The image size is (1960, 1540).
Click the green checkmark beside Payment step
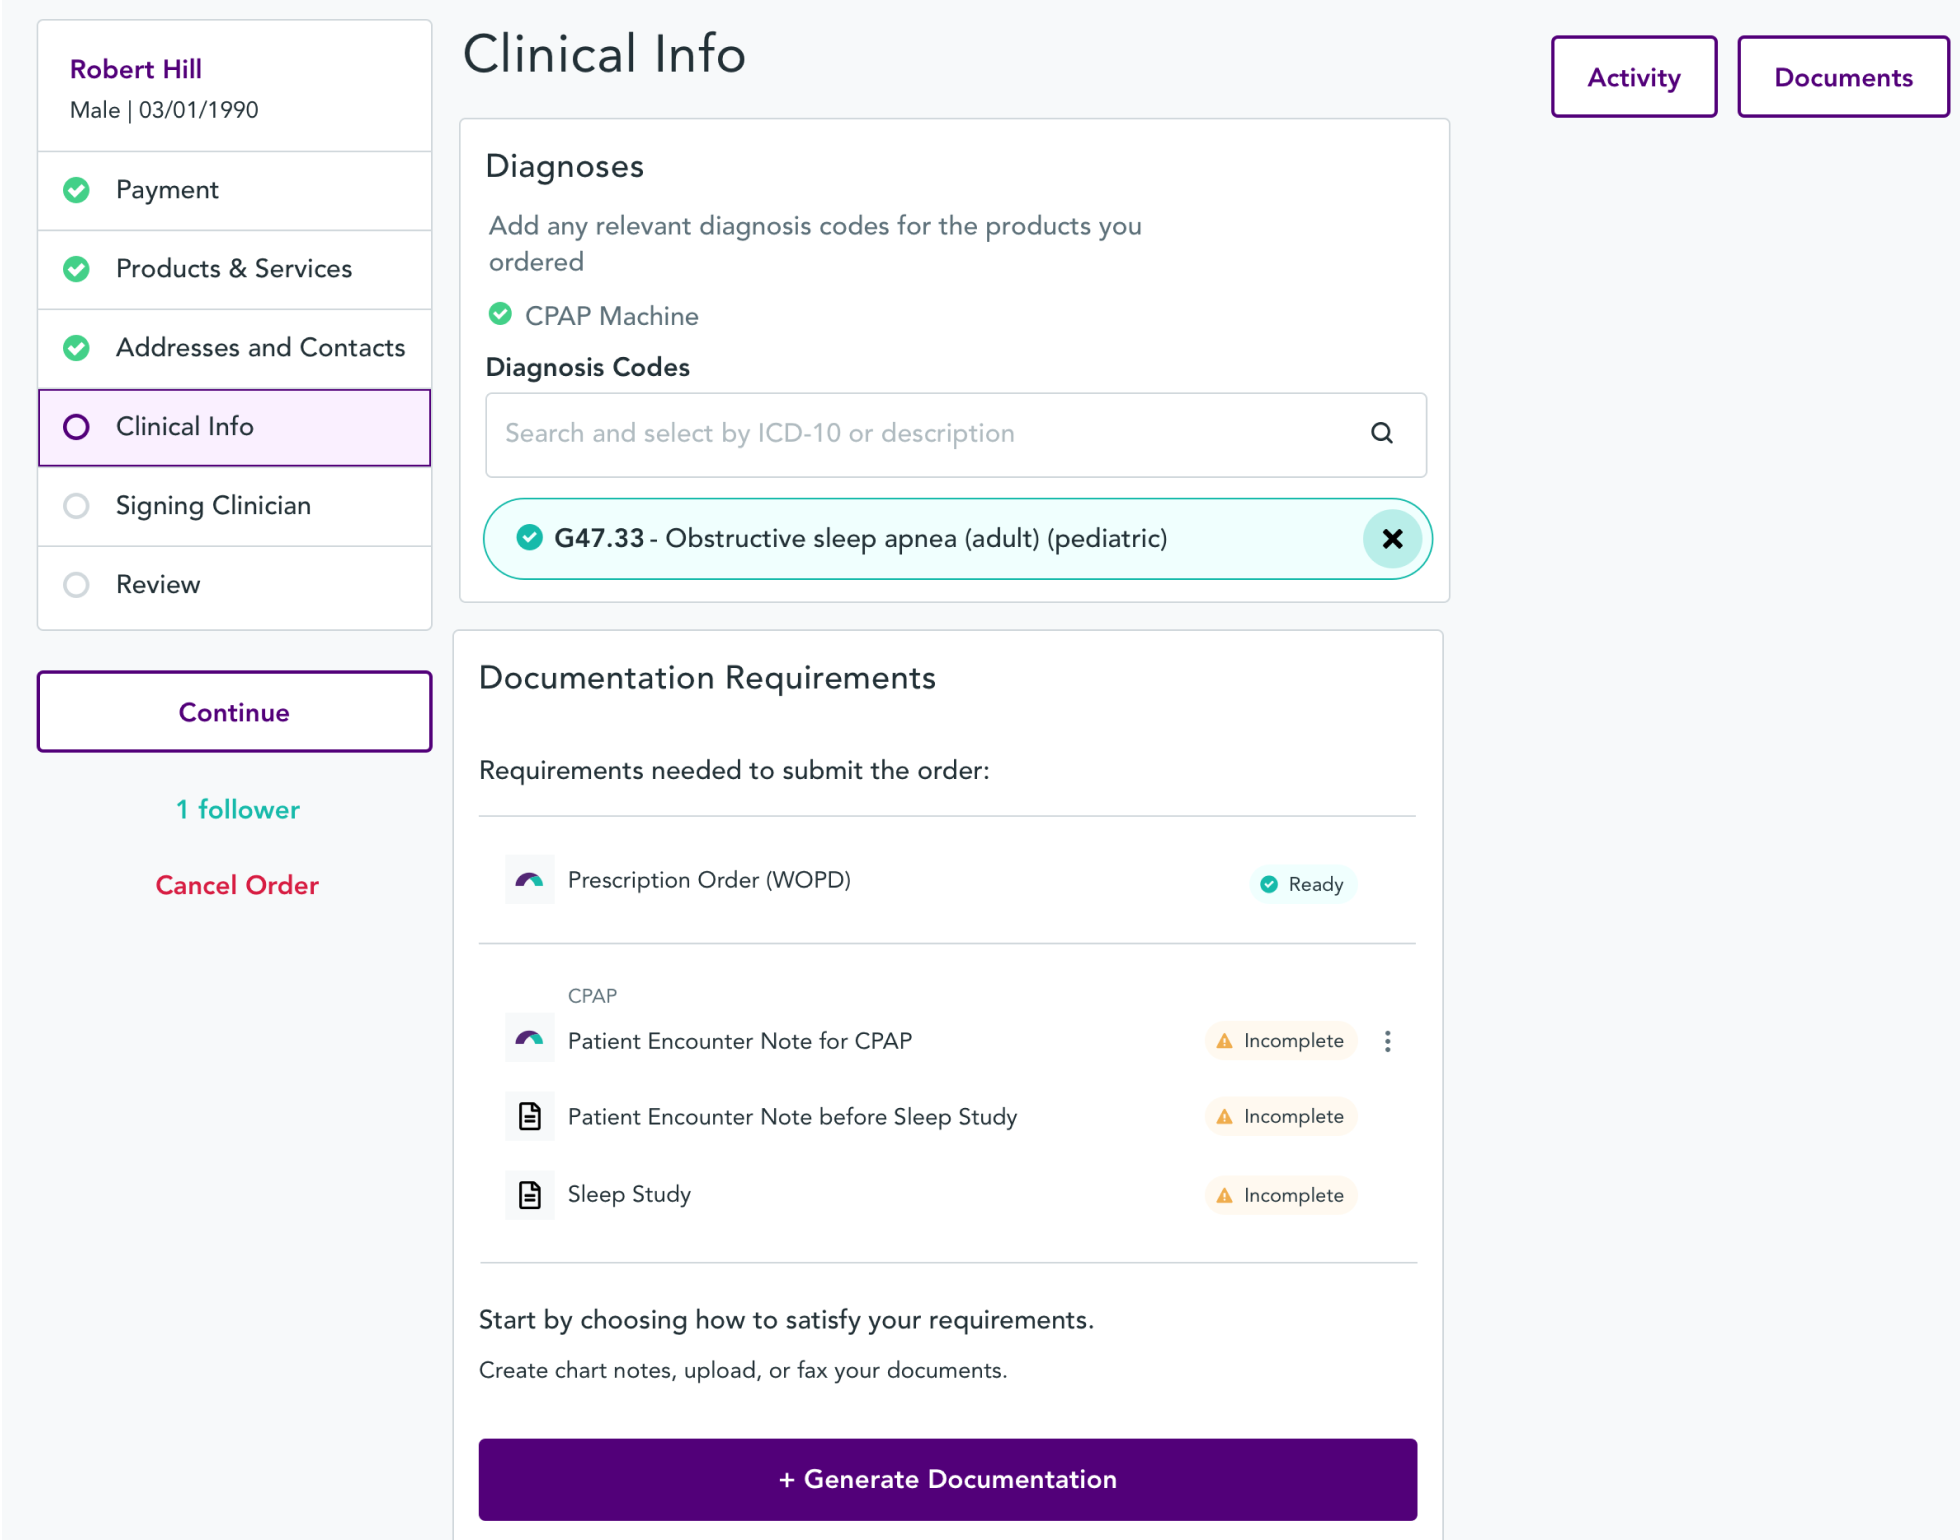click(76, 190)
